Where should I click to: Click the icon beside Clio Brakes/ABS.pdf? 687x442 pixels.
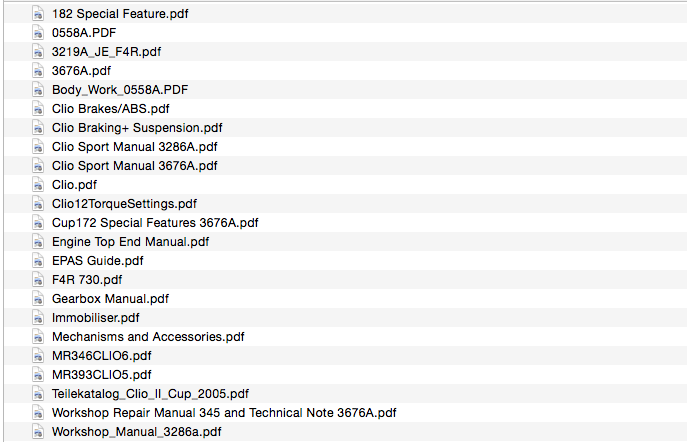point(38,109)
